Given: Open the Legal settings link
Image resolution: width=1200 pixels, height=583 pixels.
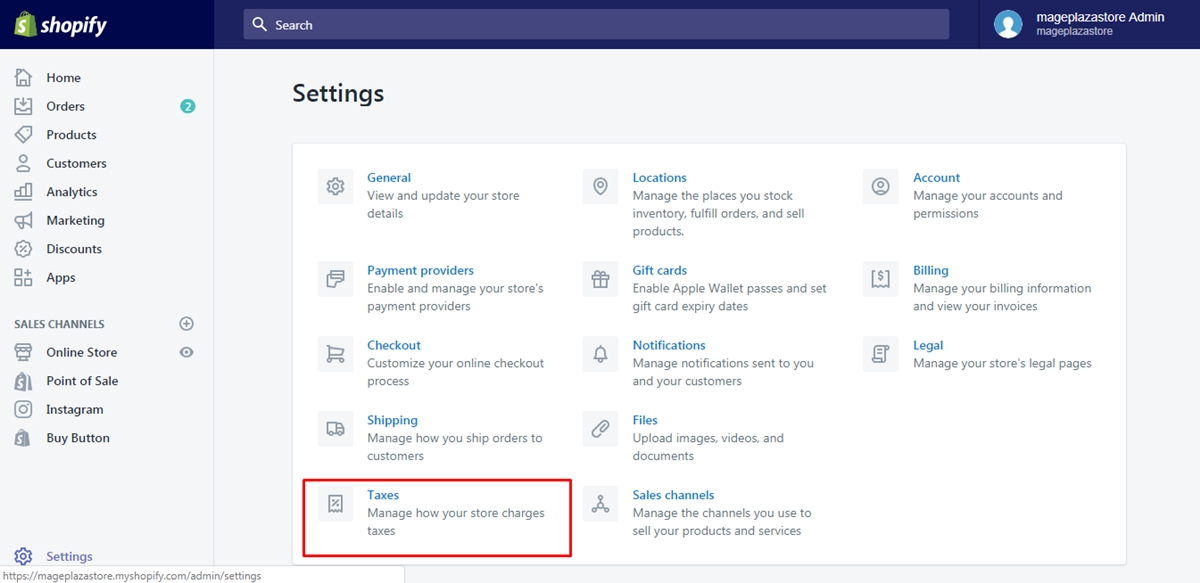Looking at the screenshot, I should (x=928, y=345).
